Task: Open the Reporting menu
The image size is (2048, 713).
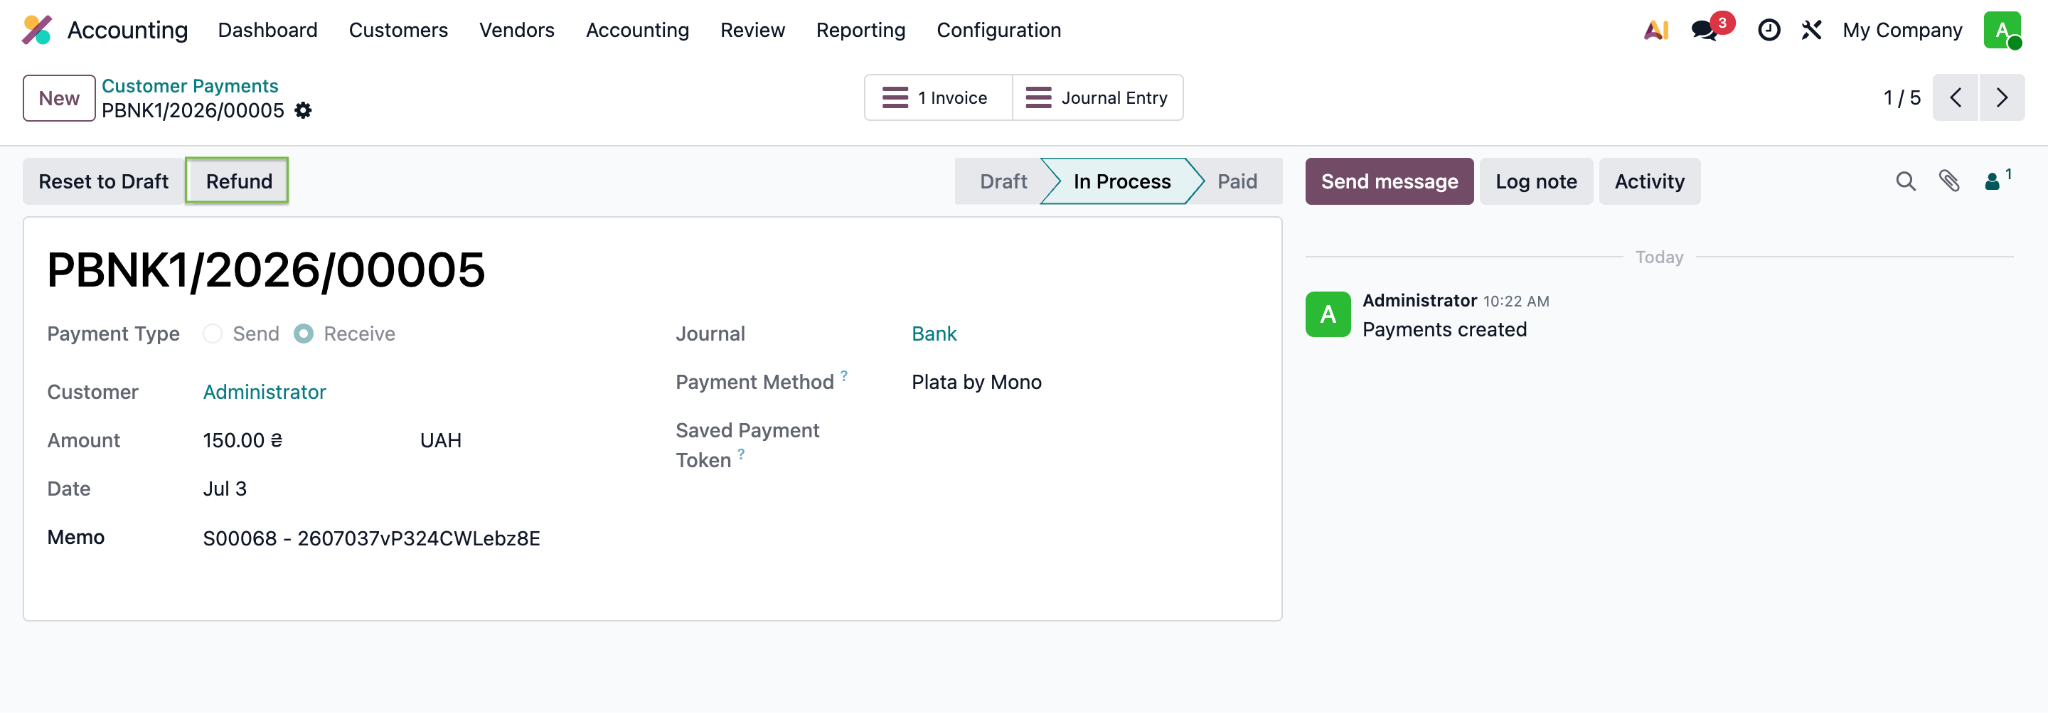Action: (x=861, y=30)
